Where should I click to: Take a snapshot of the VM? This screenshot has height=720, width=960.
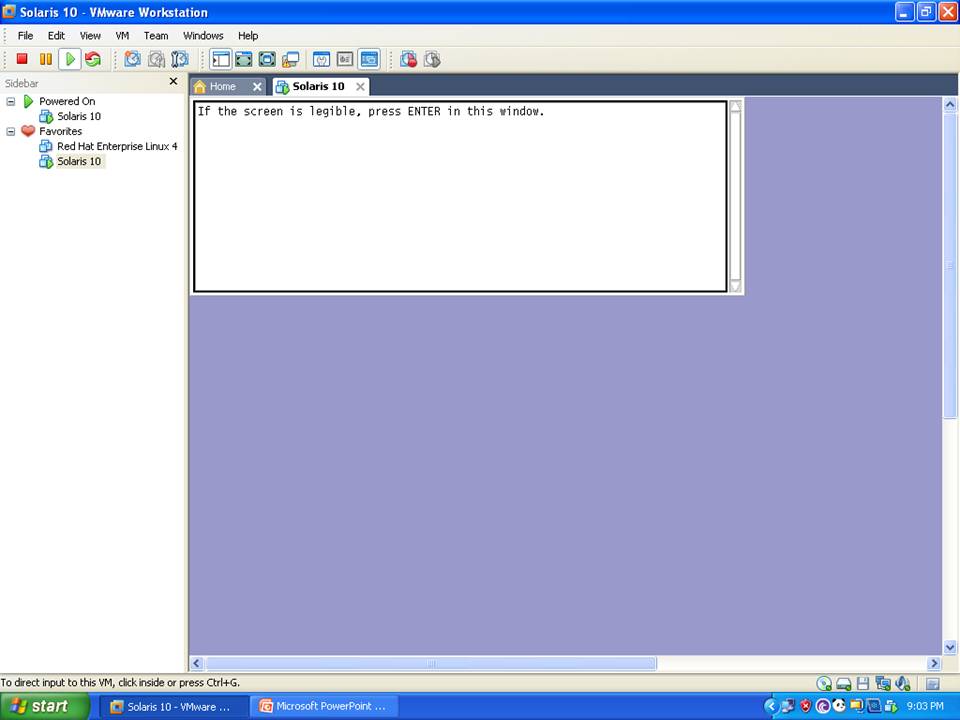coord(132,59)
